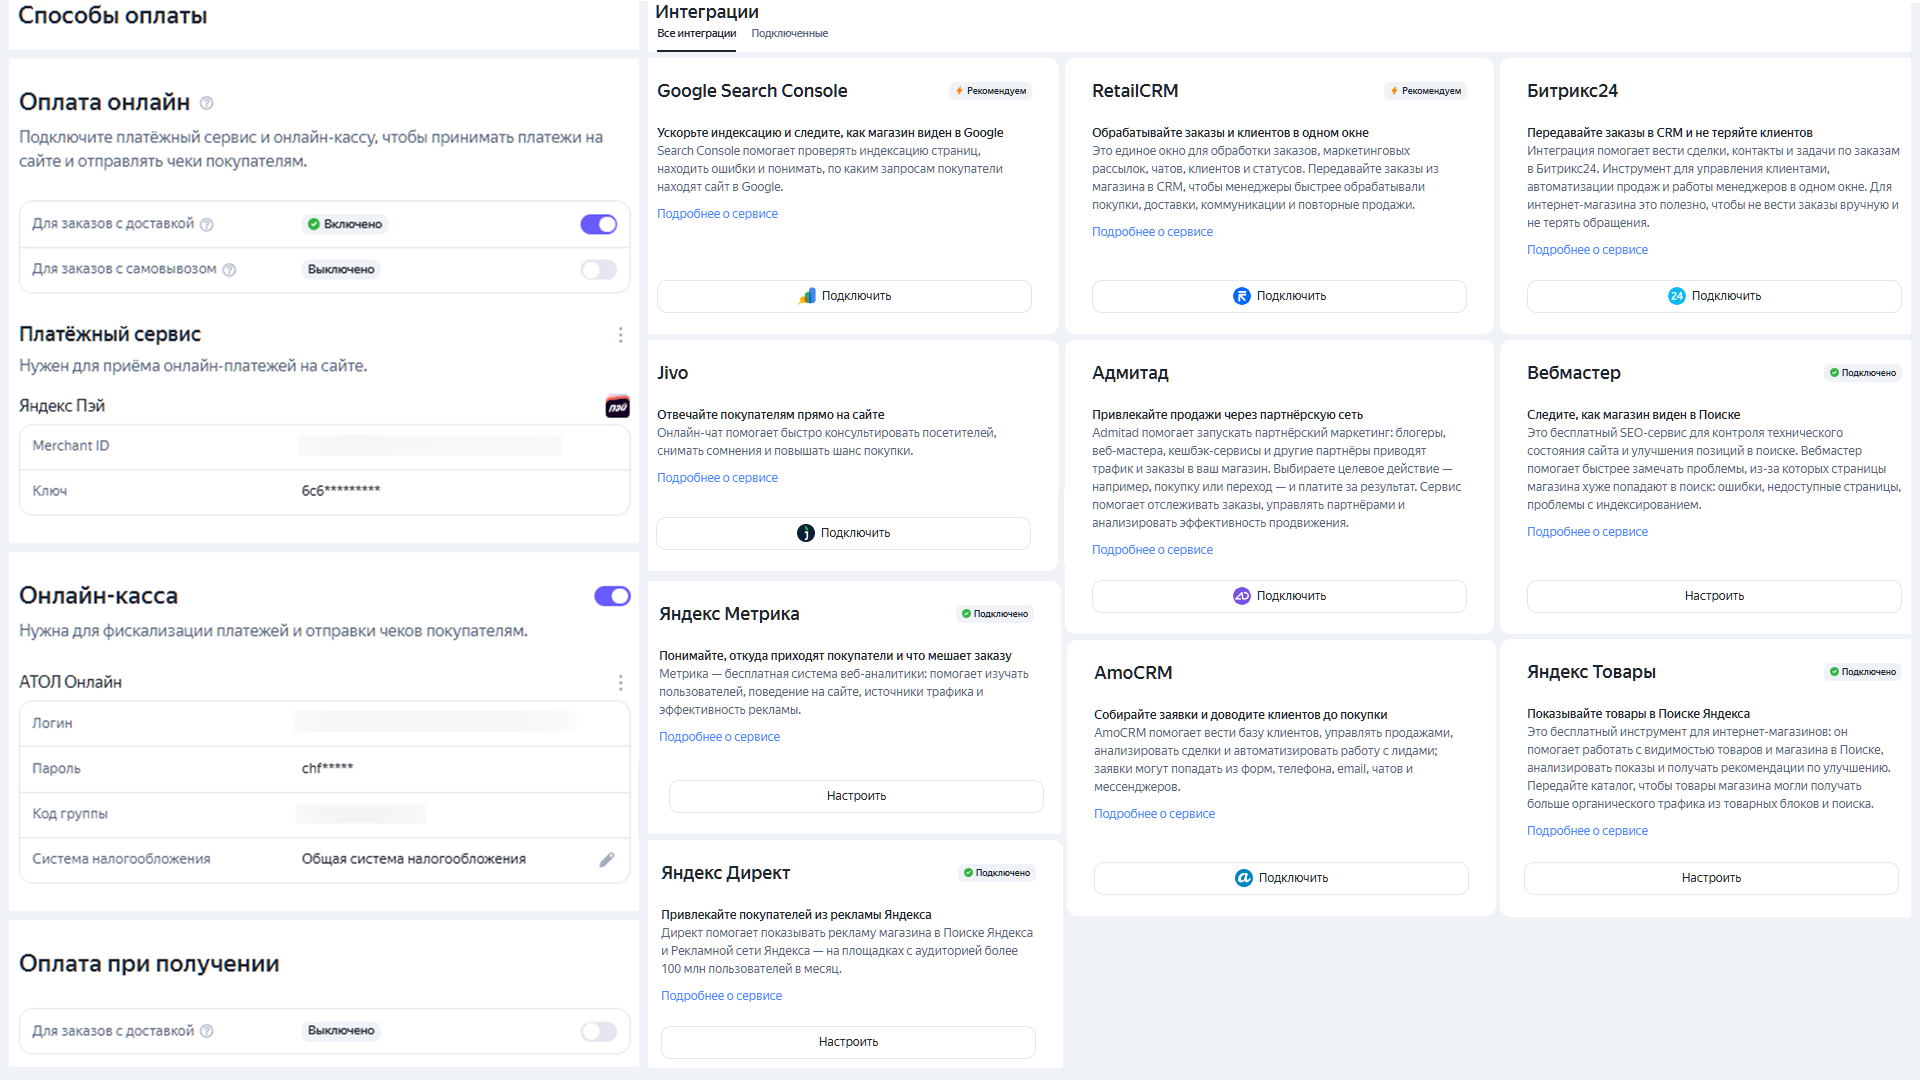Click the Google Search Console logo icon
The width and height of the screenshot is (1920, 1080).
pyautogui.click(x=807, y=296)
